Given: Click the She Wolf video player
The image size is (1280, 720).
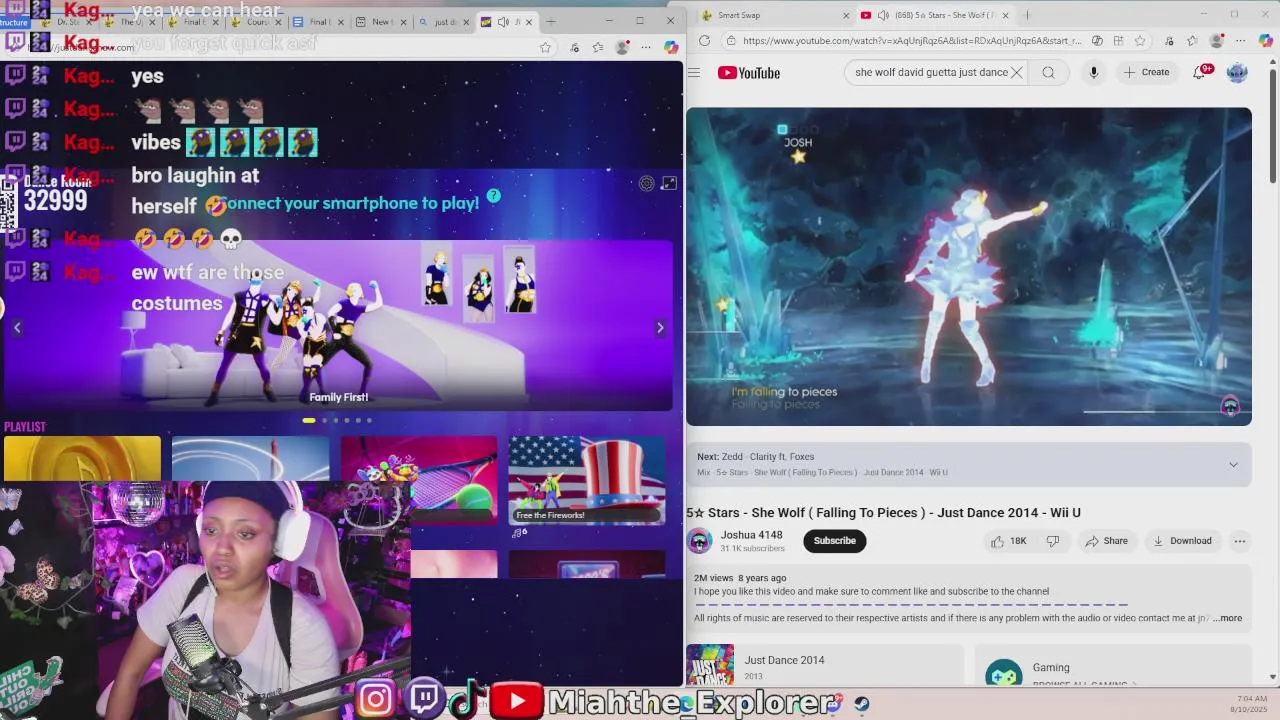Looking at the screenshot, I should point(968,266).
